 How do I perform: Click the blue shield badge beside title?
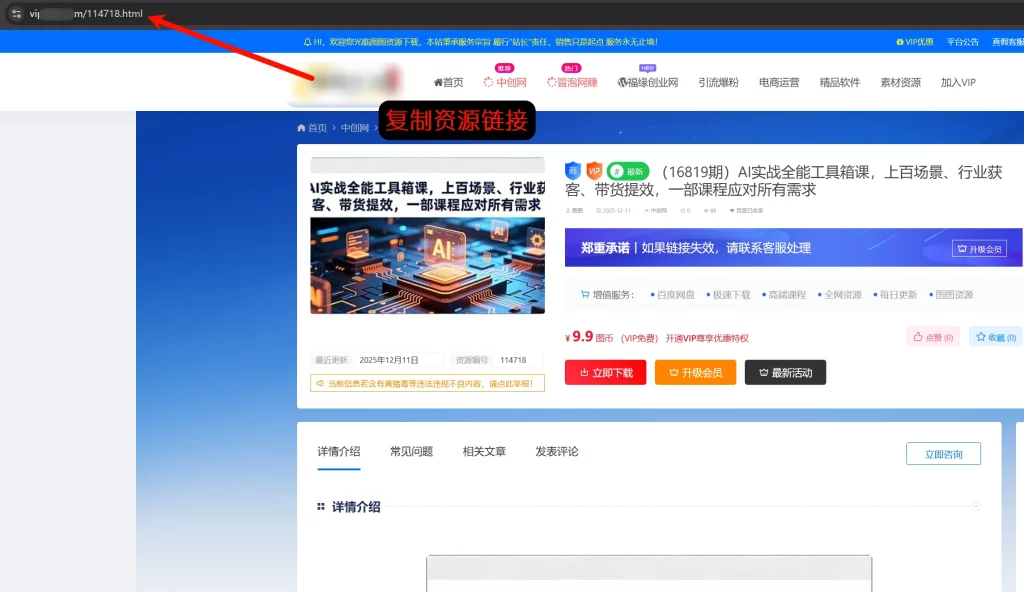pos(573,171)
